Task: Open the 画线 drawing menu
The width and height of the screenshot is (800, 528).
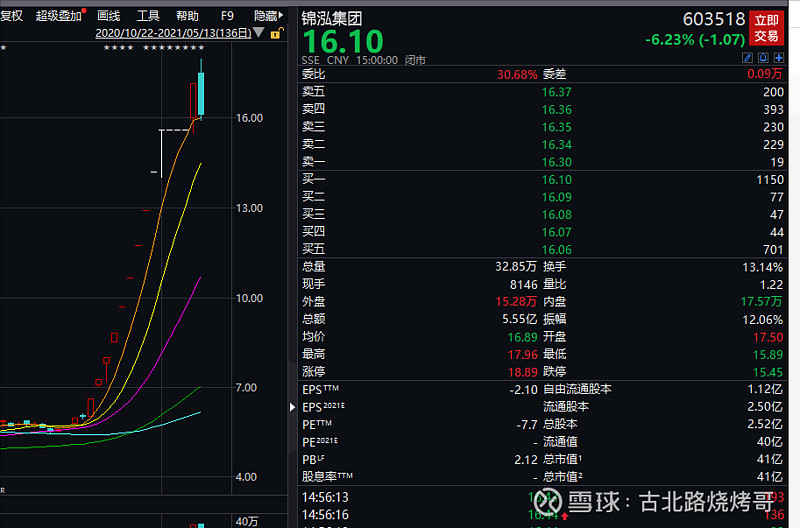Action: (109, 16)
